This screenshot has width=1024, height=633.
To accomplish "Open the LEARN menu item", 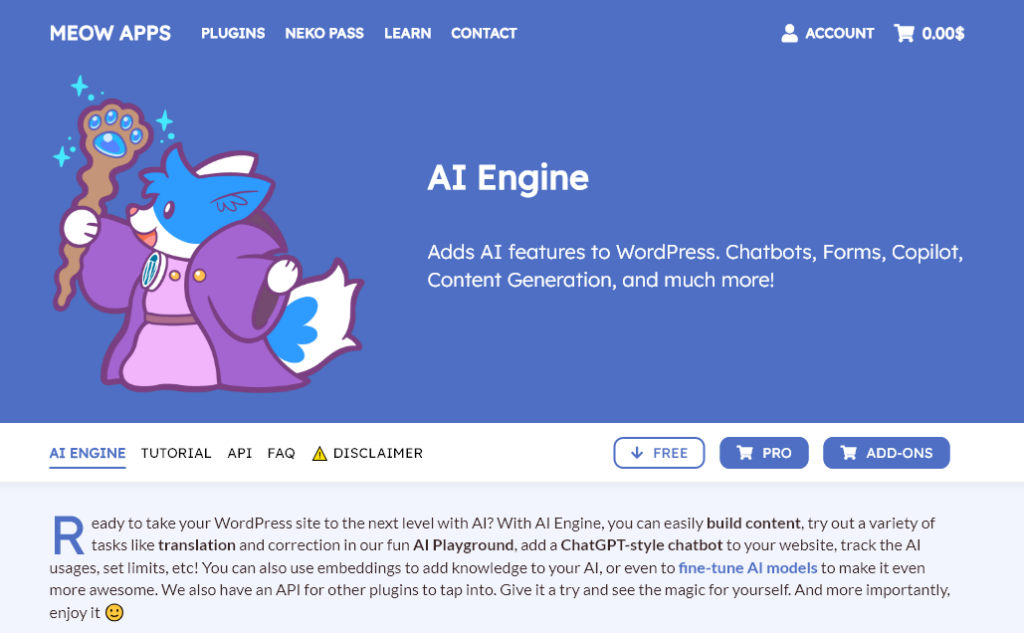I will click(x=408, y=33).
